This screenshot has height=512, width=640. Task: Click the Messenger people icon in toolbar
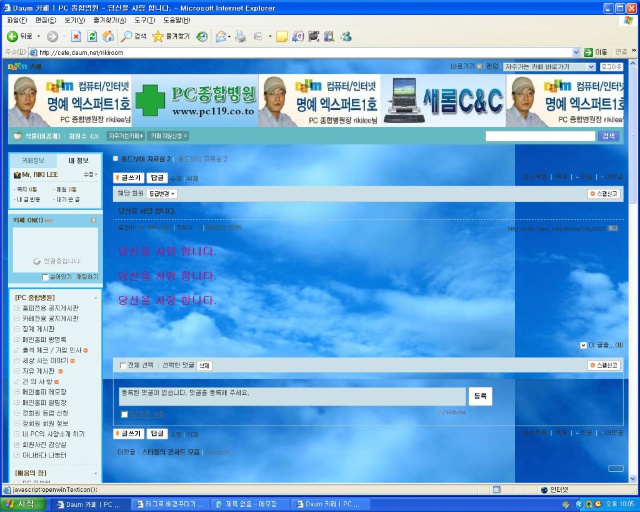[346, 37]
